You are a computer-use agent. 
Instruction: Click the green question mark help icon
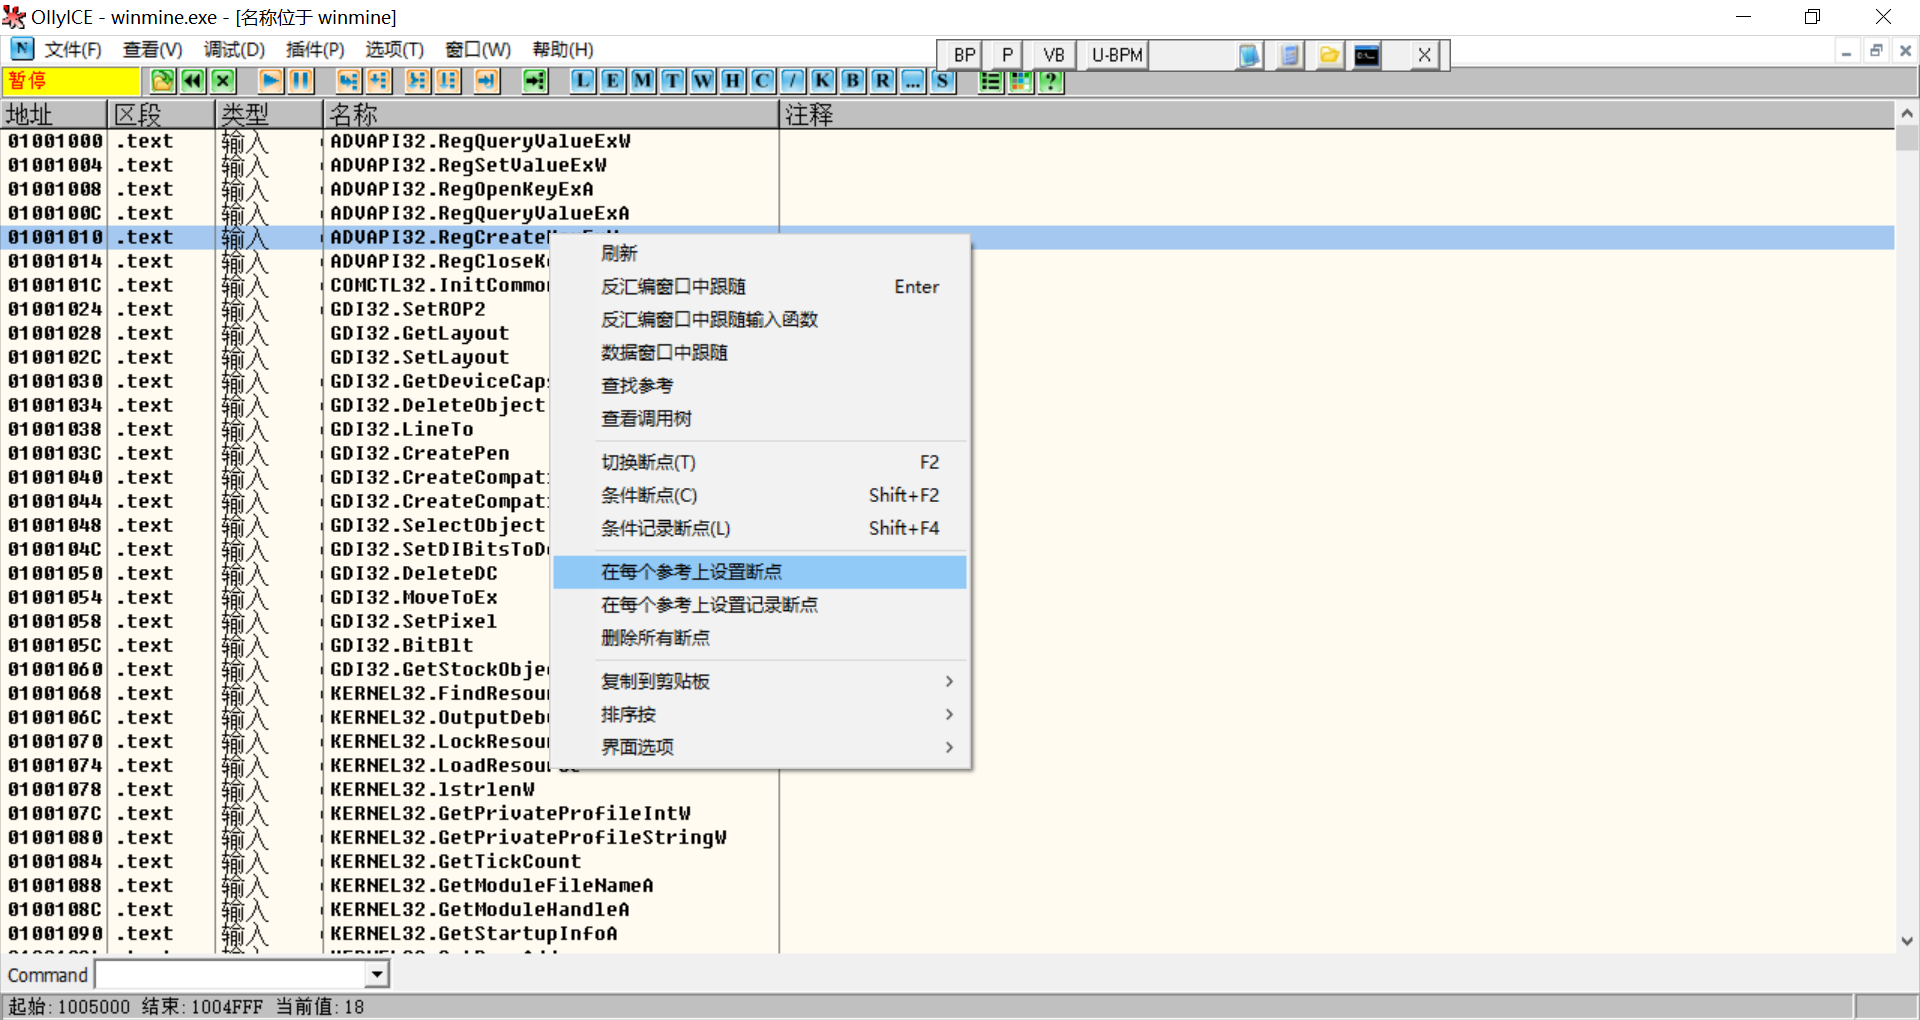click(x=1051, y=81)
